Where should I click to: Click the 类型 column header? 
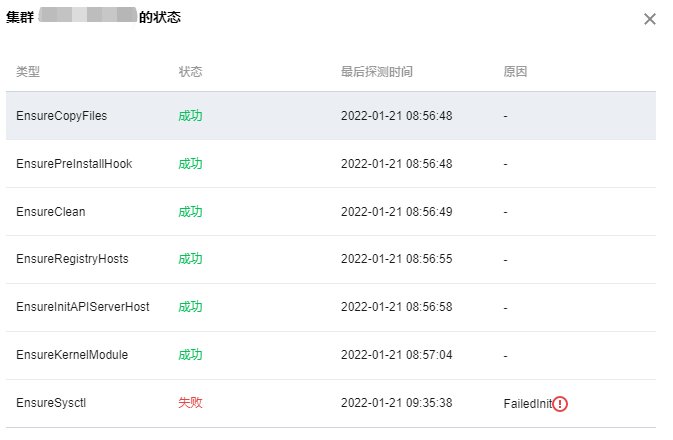click(28, 72)
